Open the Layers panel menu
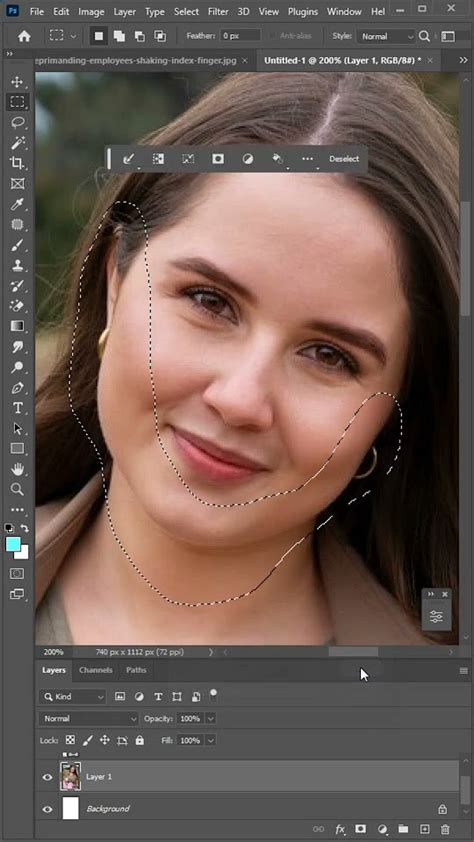 tap(464, 671)
